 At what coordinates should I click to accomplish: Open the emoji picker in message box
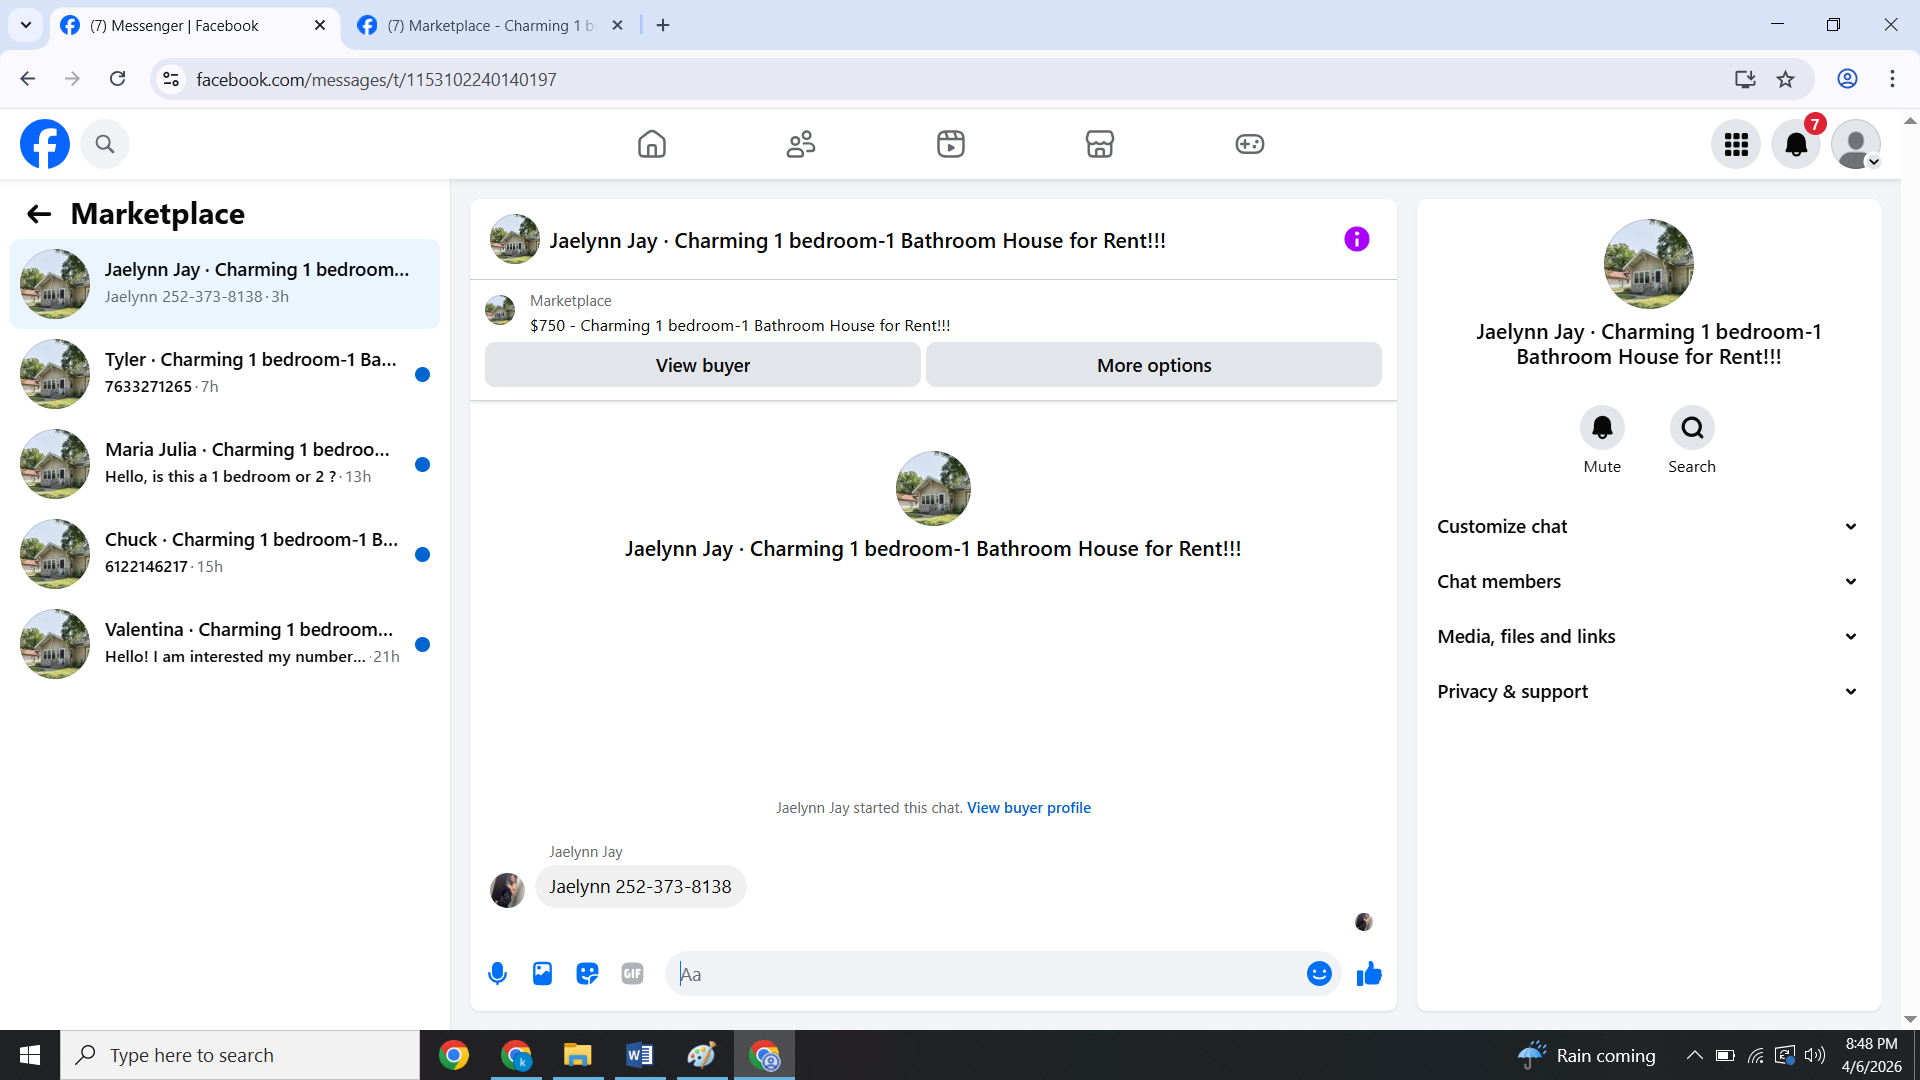[x=1319, y=974]
